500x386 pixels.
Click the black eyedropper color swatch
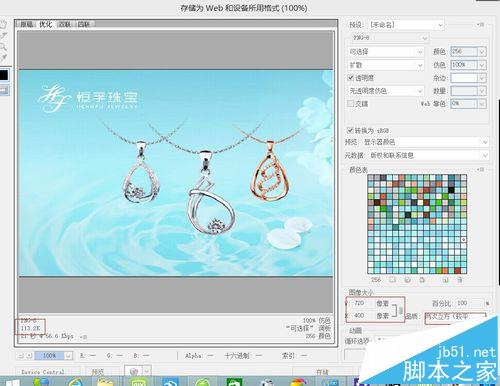[4, 75]
